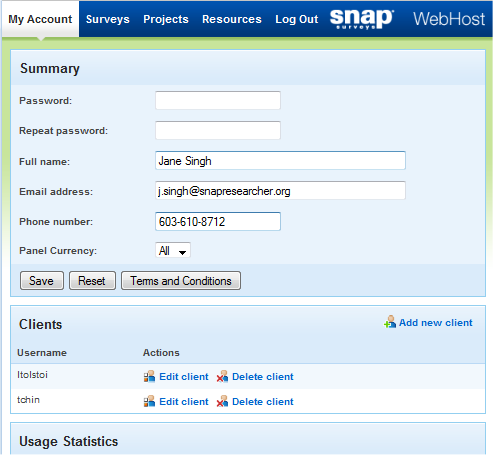Click the Repeat password field
This screenshot has width=493, height=455.
[218, 130]
